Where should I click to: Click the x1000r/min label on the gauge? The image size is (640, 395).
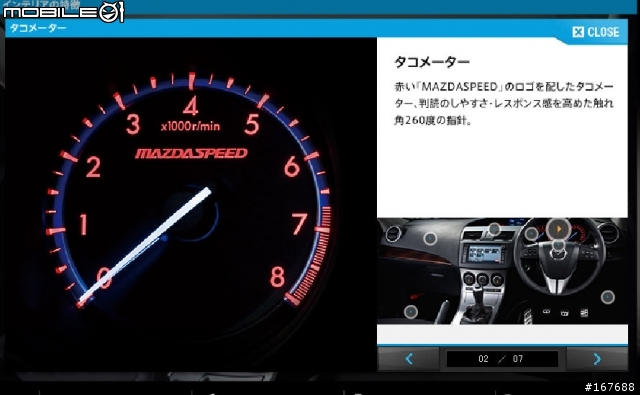pos(190,126)
